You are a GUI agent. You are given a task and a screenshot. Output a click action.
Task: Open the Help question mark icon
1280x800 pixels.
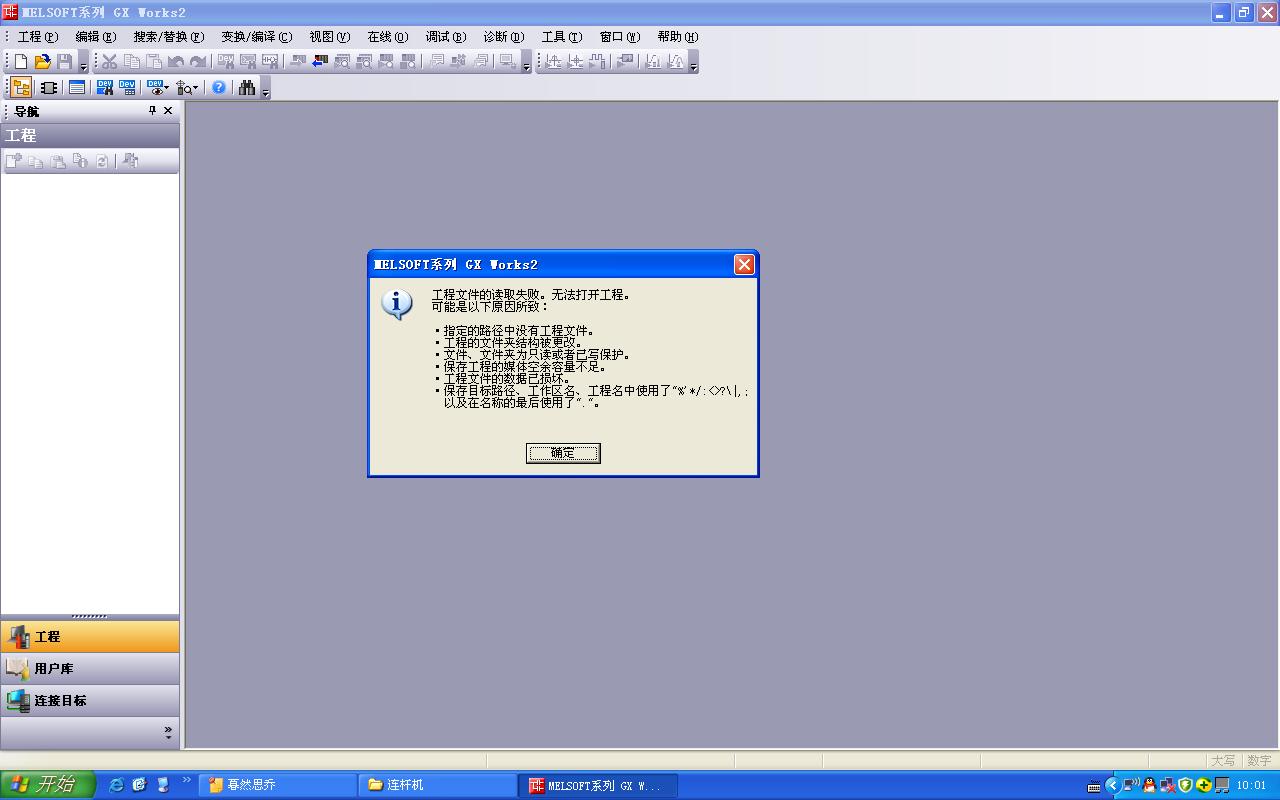(218, 88)
